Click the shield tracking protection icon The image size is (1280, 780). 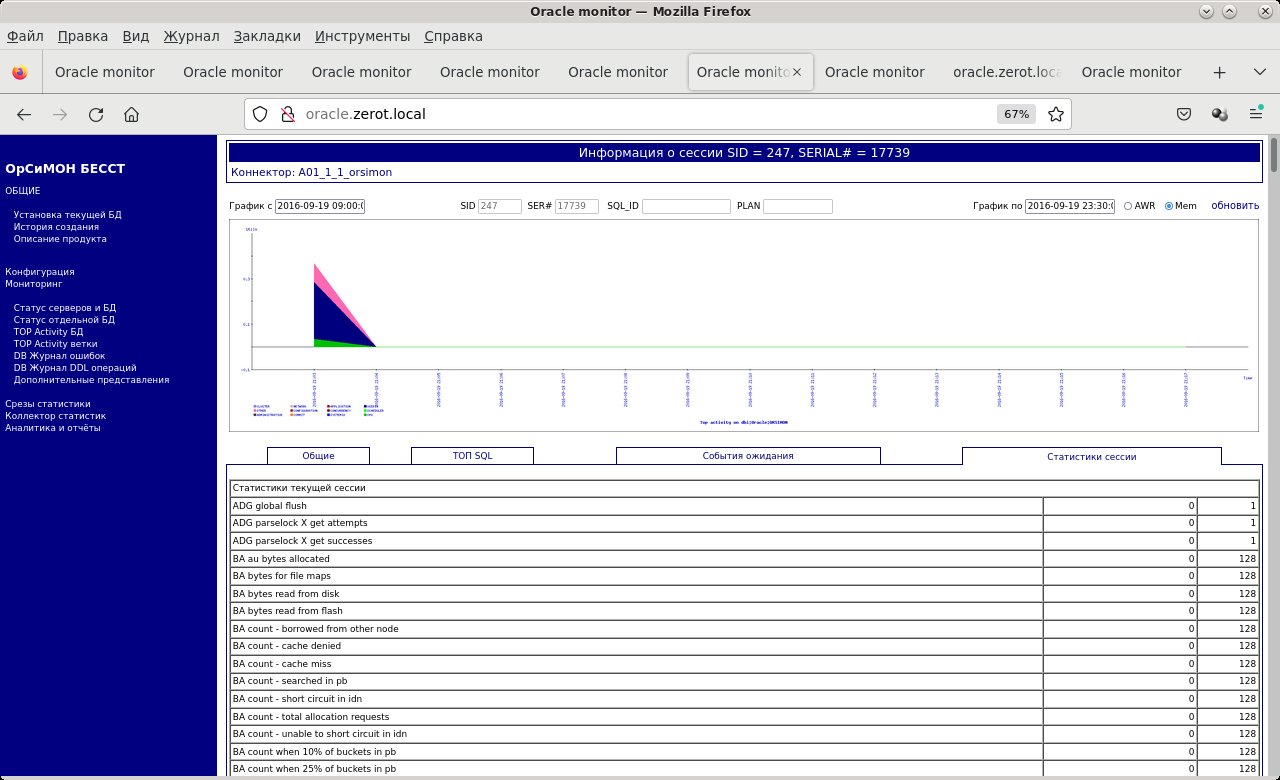coord(260,114)
